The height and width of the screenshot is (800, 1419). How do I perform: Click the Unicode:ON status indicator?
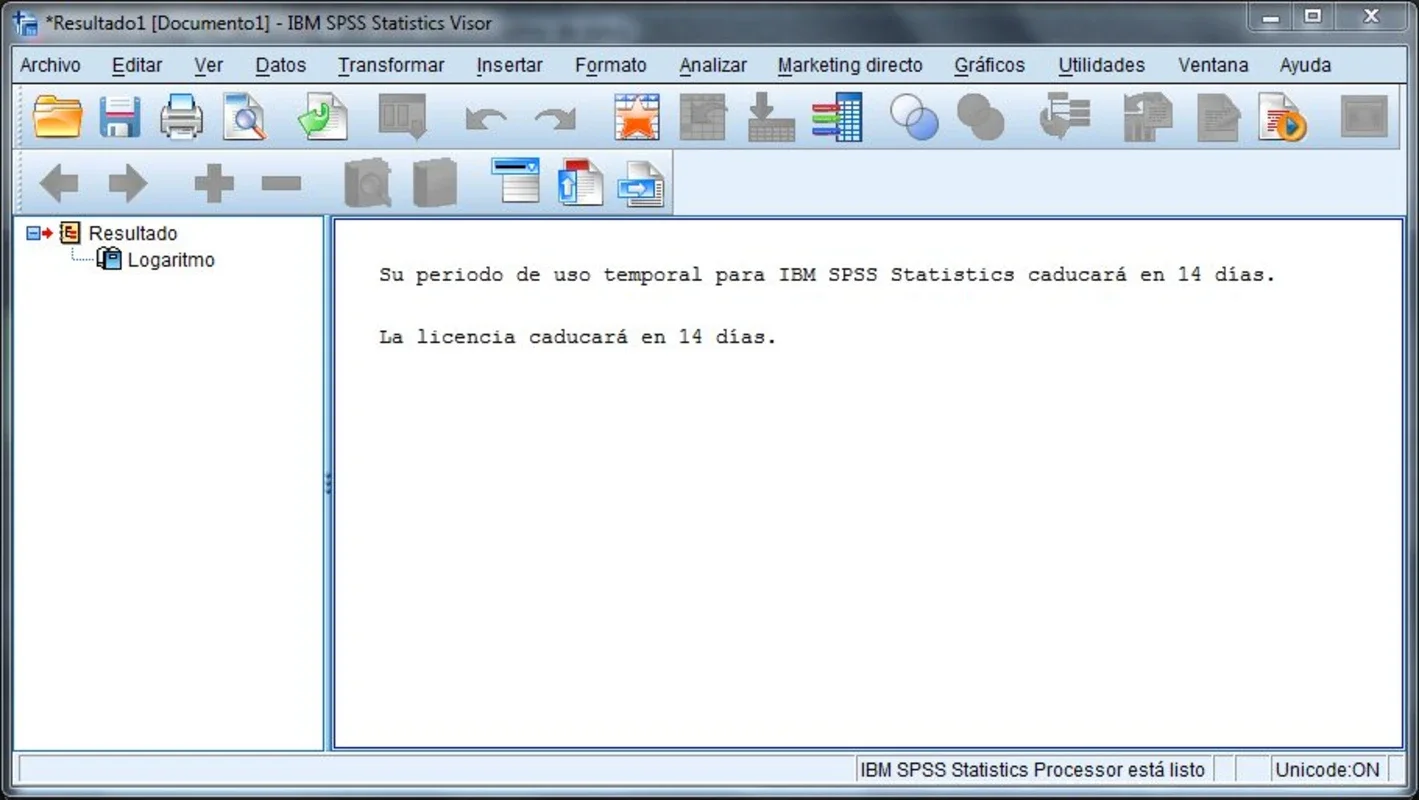[x=1327, y=770]
